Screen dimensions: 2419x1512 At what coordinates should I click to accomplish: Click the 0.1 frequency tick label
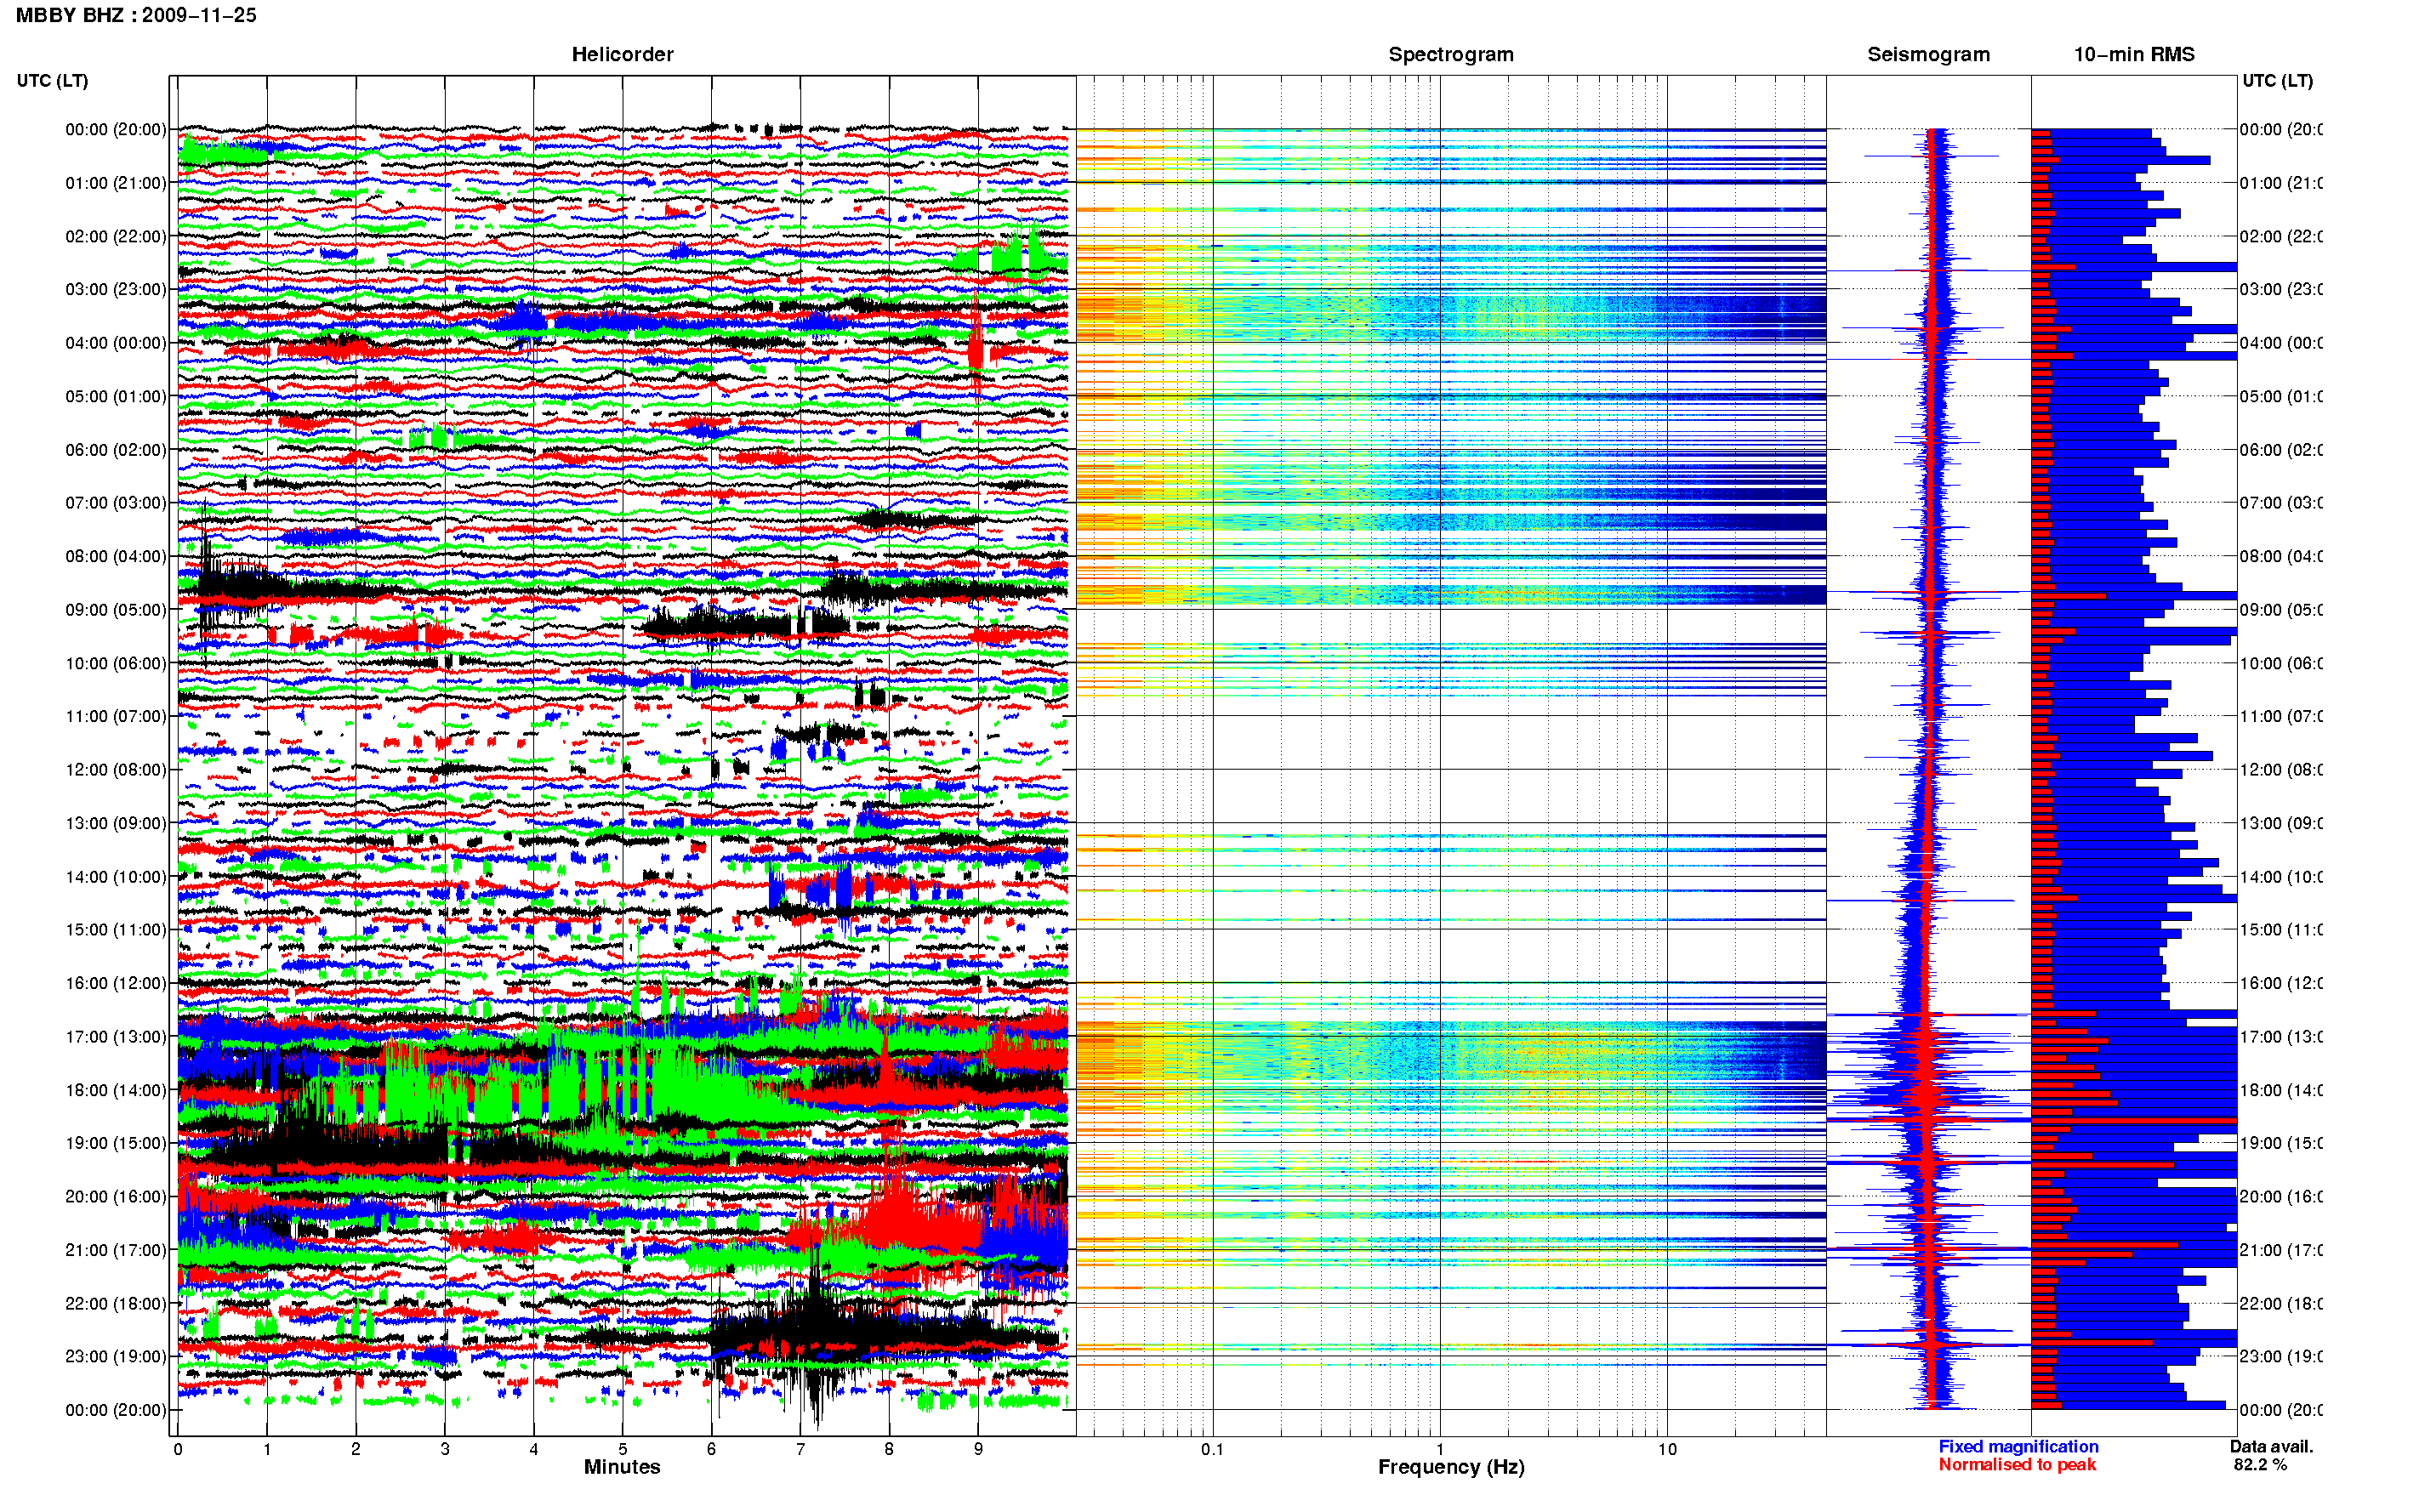(1212, 1449)
